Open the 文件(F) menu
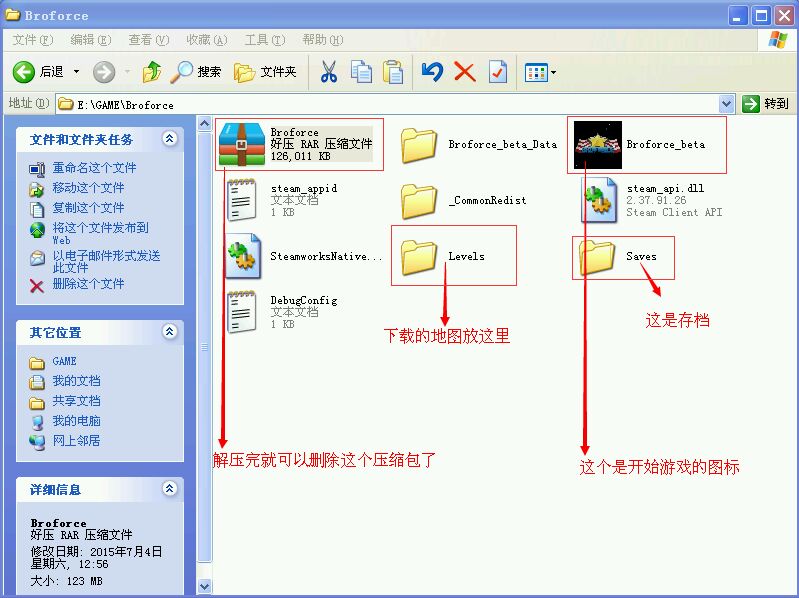Screen dimensions: 799x598 click(33, 40)
